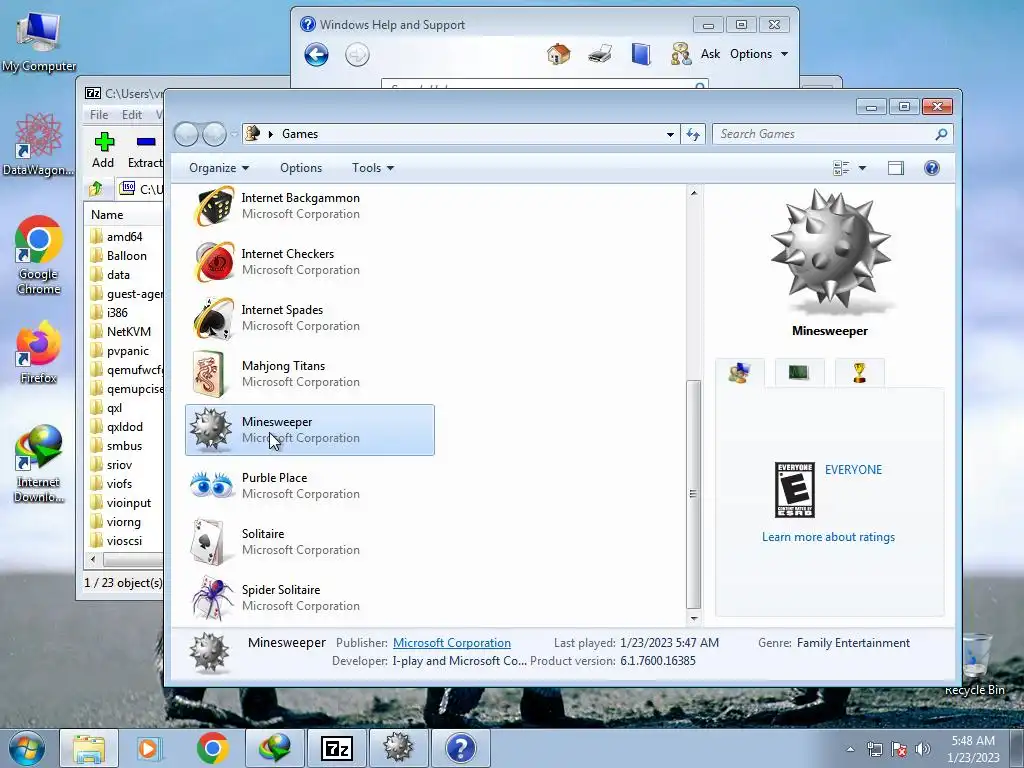This screenshot has height=768, width=1024.
Task: Switch to the ratings tab in preview
Action: tap(739, 373)
